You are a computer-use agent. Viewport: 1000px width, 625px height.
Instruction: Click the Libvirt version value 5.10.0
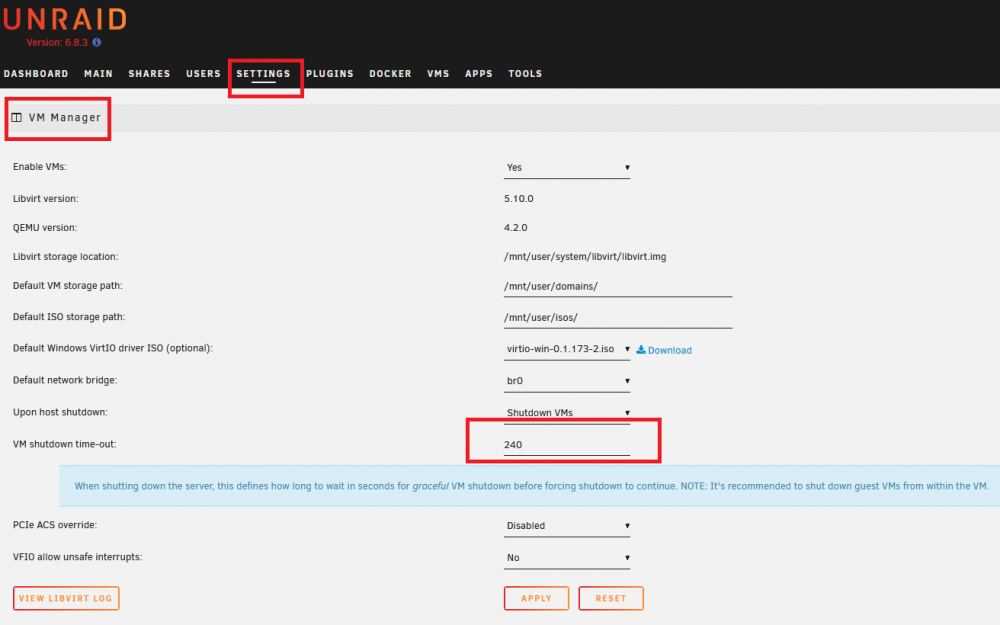point(518,198)
